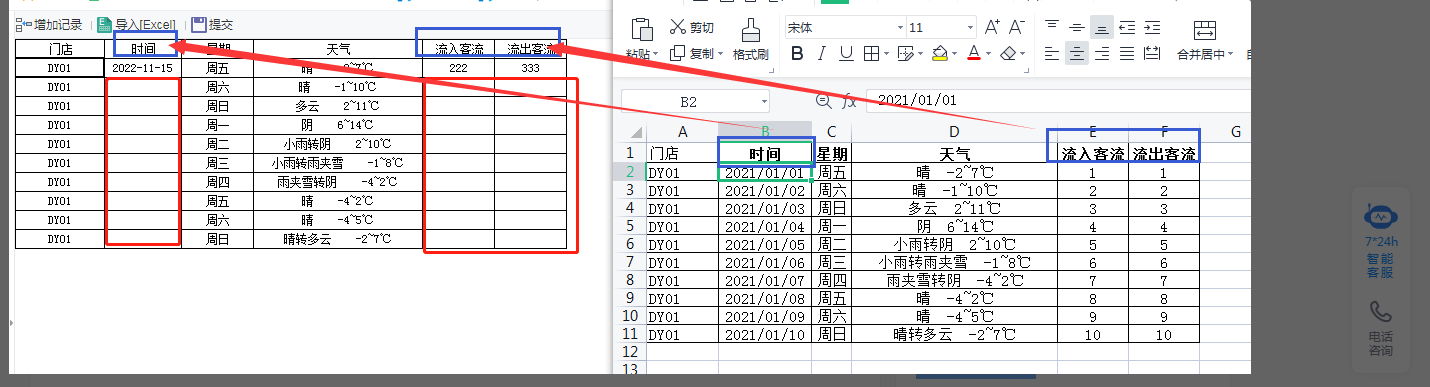Select column A header
The image size is (1430, 387).
tap(682, 132)
